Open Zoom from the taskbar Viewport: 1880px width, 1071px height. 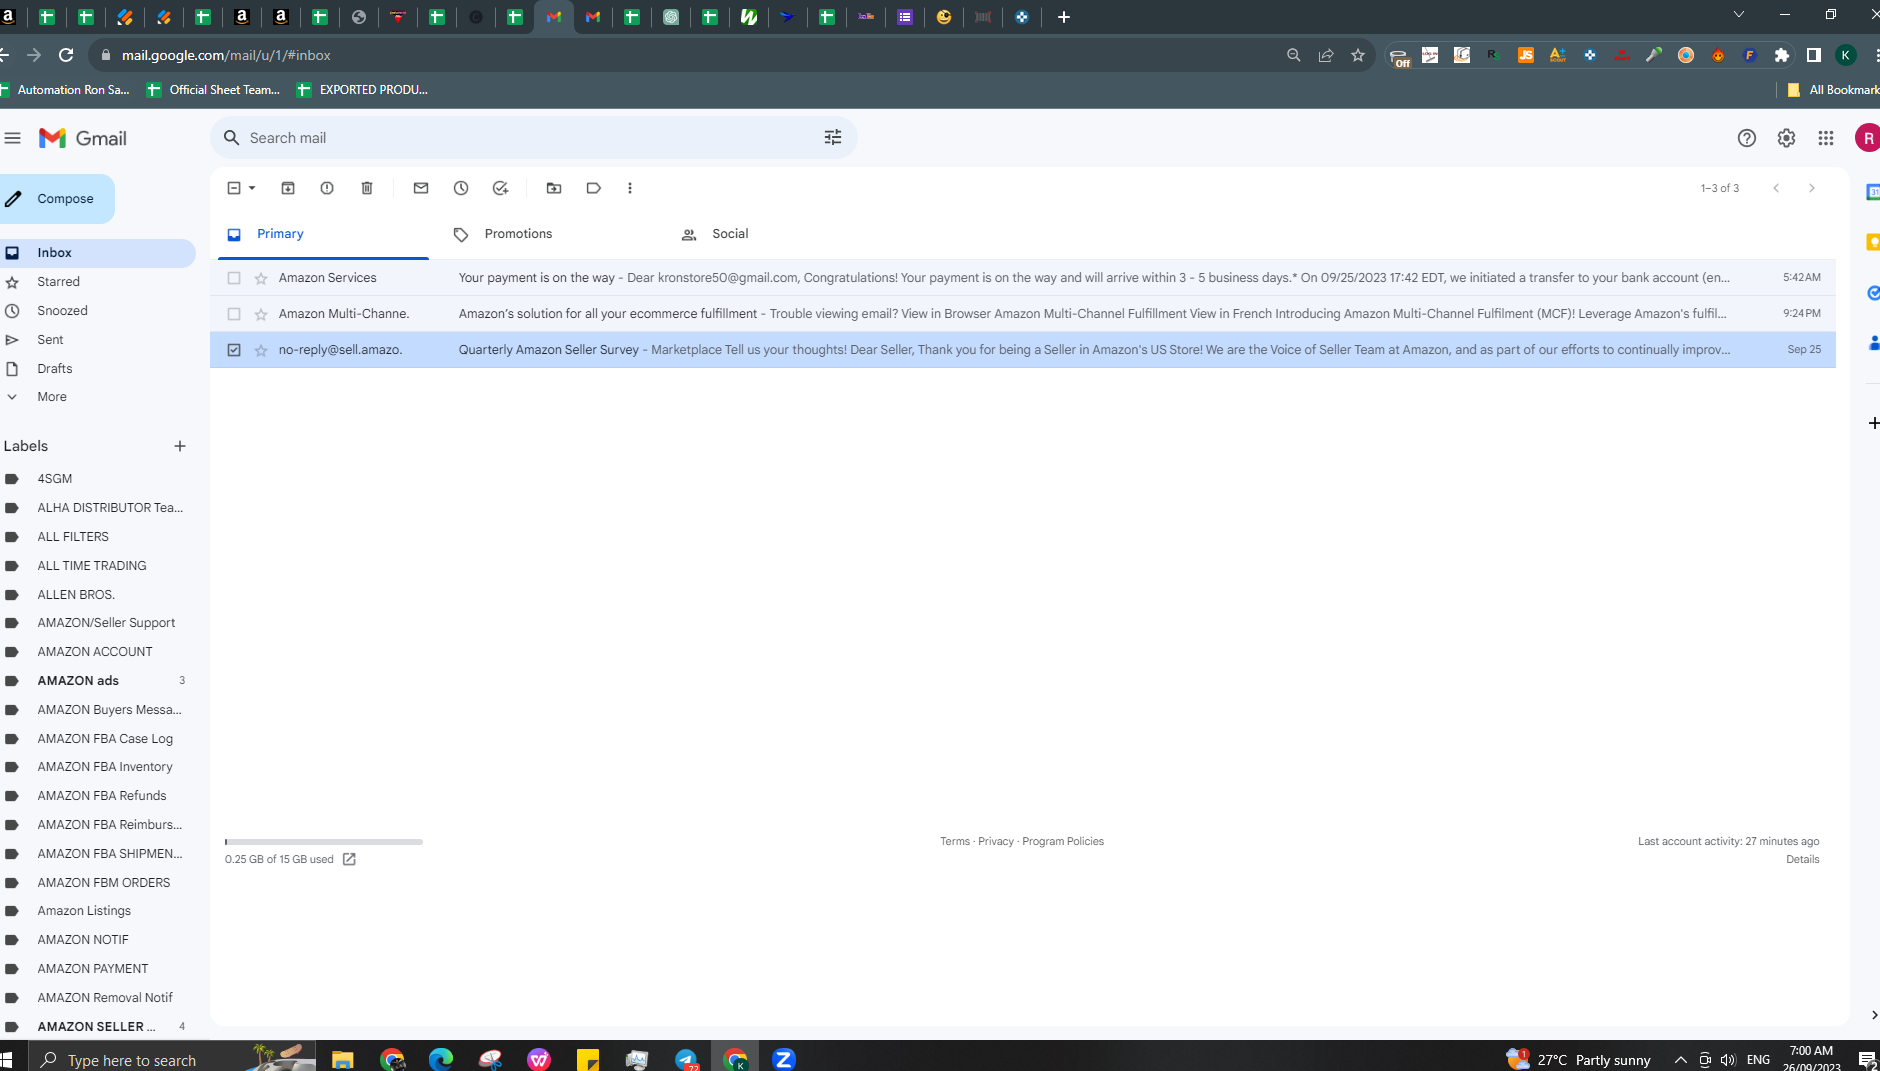click(x=784, y=1059)
